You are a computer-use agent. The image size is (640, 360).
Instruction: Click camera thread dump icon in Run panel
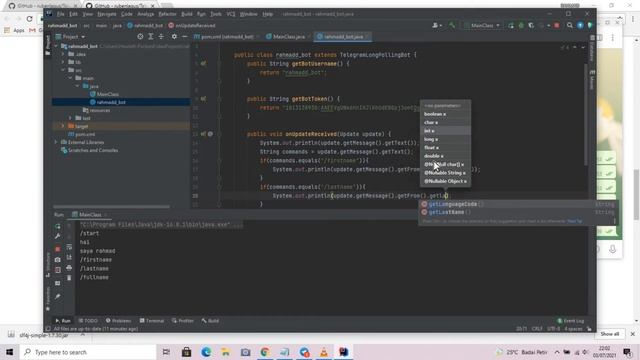[58, 260]
